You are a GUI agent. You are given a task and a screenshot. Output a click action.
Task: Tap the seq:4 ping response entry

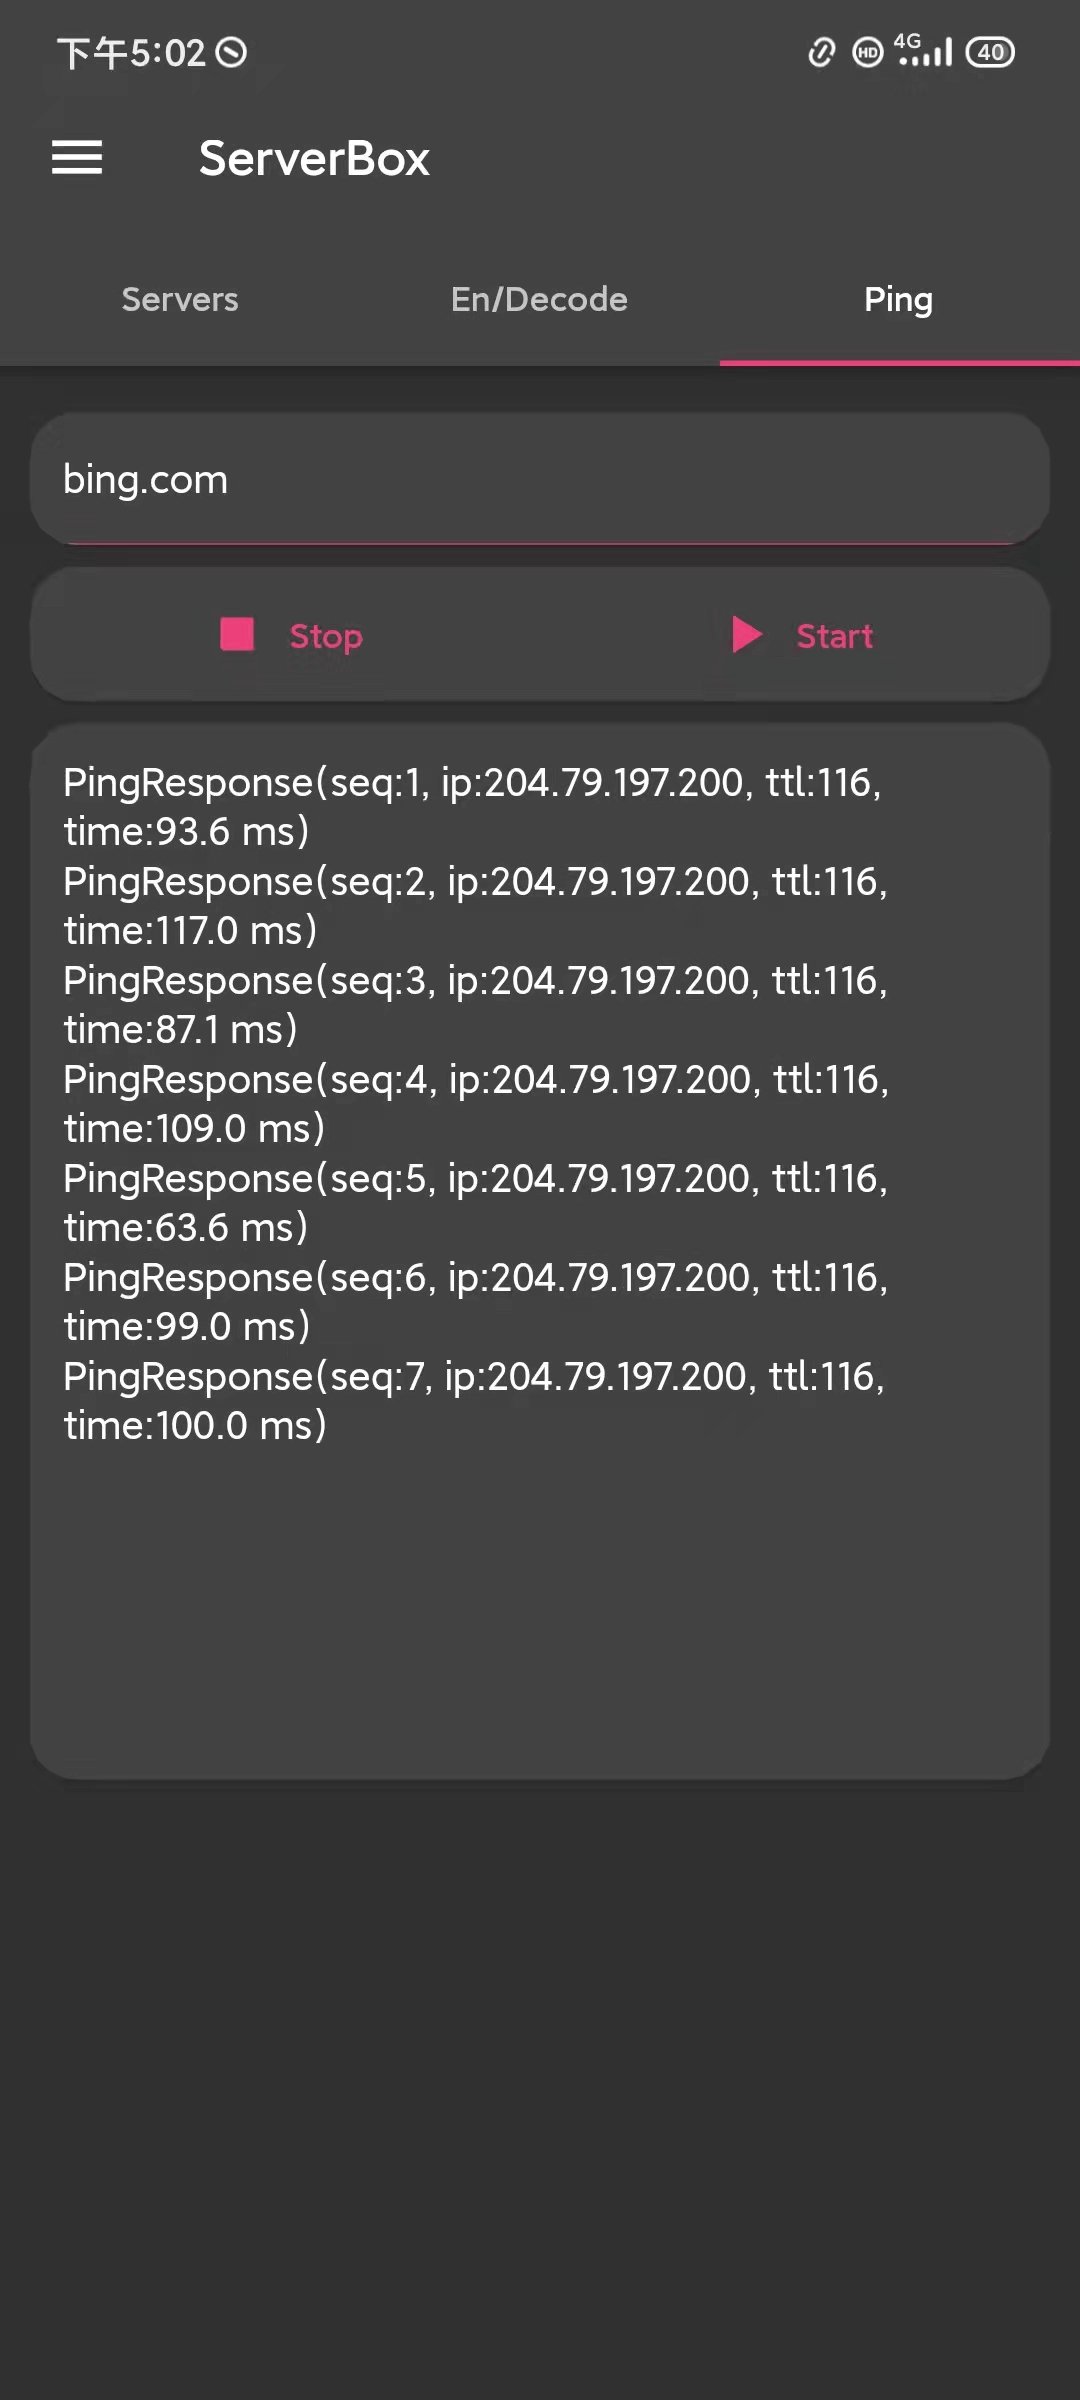476,1103
